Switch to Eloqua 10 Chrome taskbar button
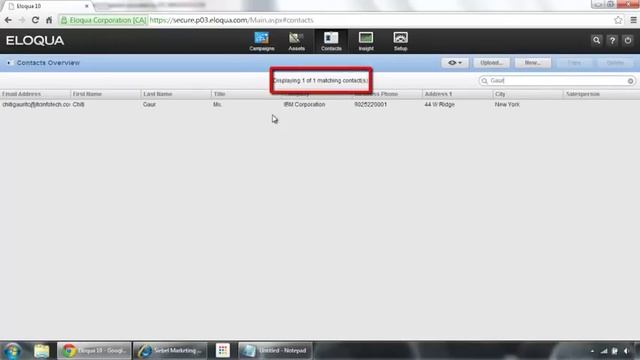Screen dimensions: 640x360 94,351
